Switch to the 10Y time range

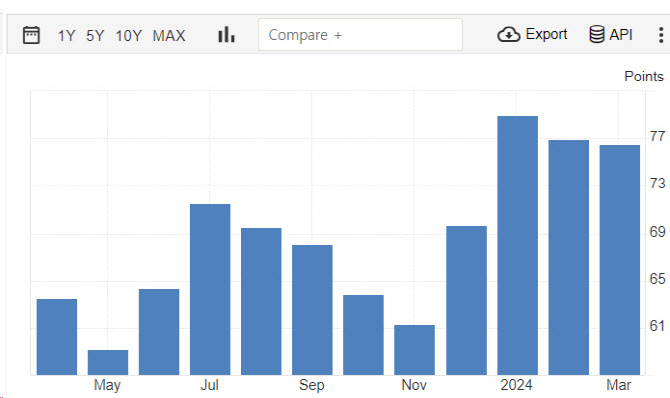point(129,35)
